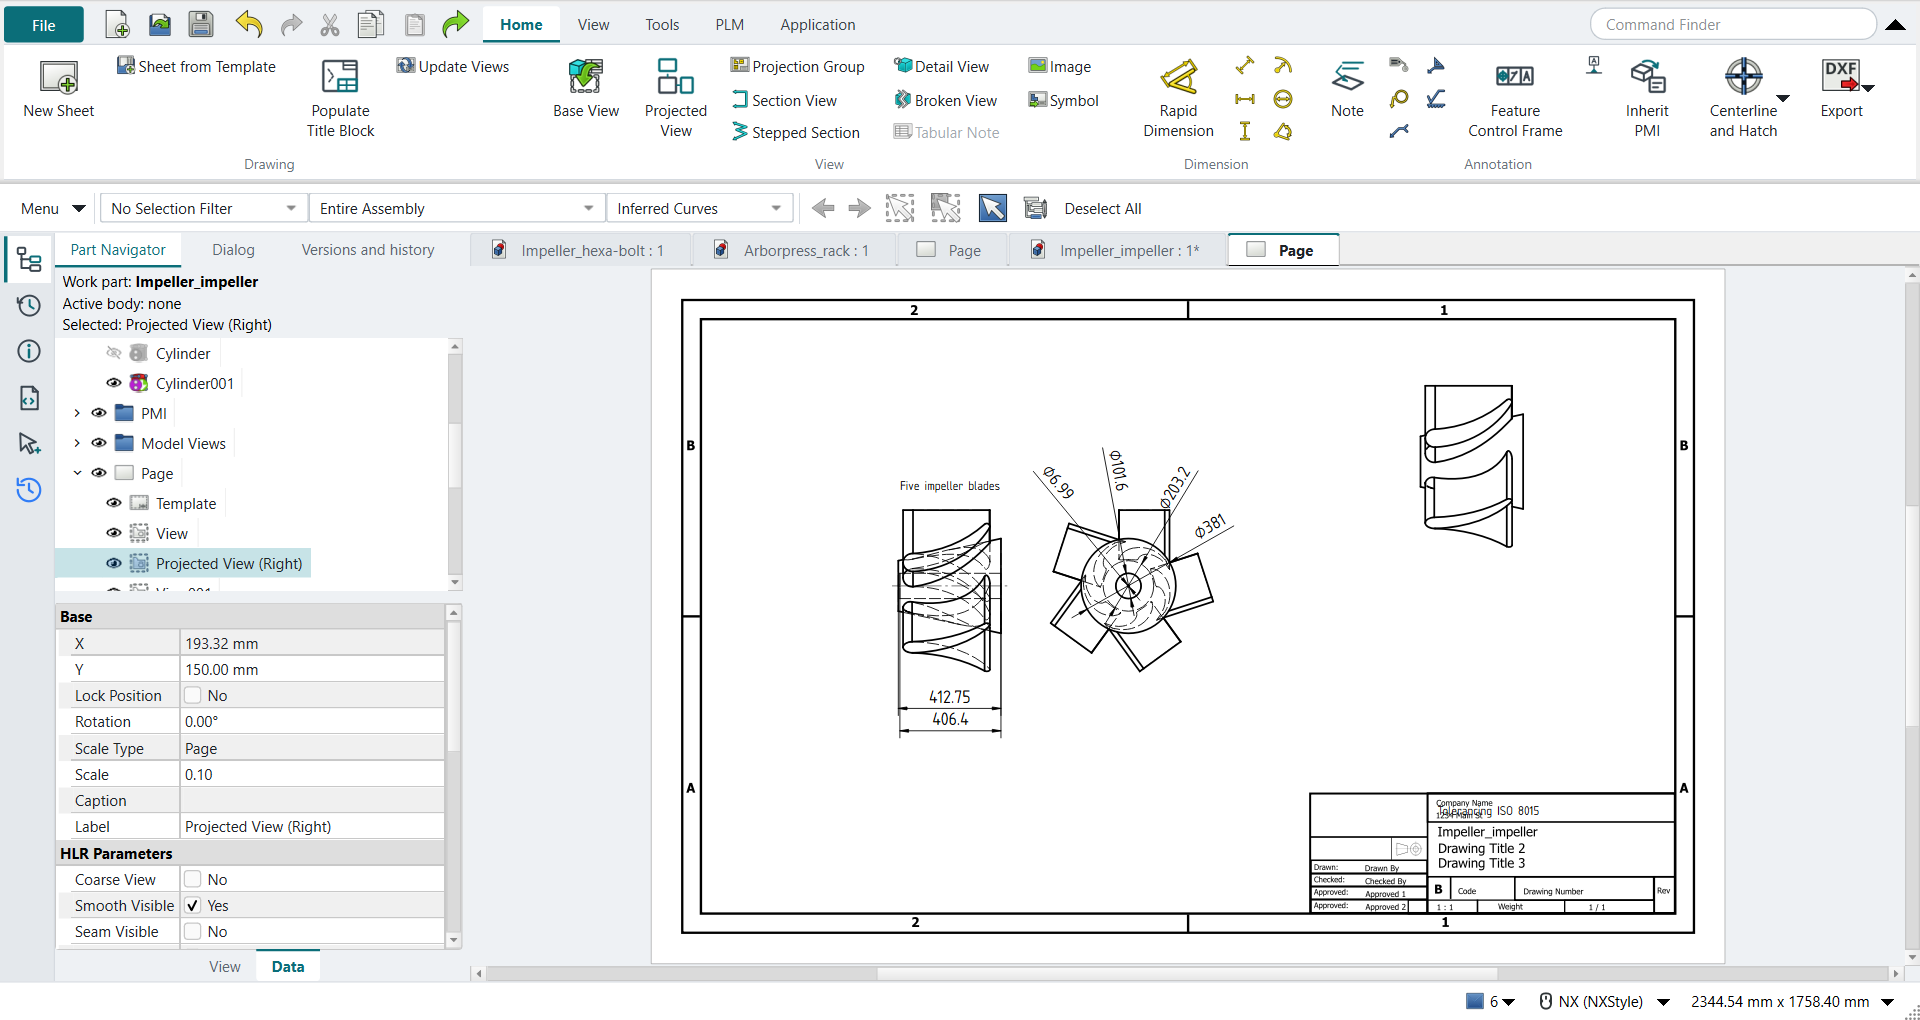1920x1020 pixels.
Task: Click the File button
Action: 44,25
